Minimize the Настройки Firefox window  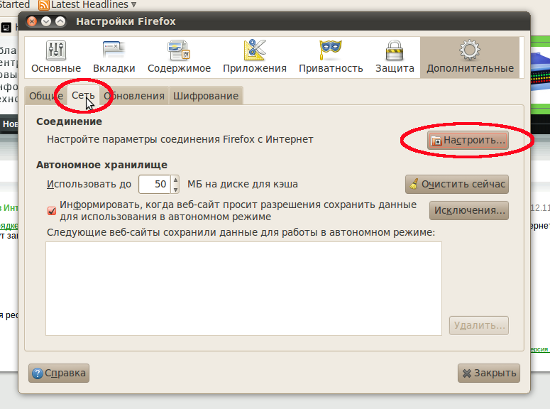tap(46, 21)
